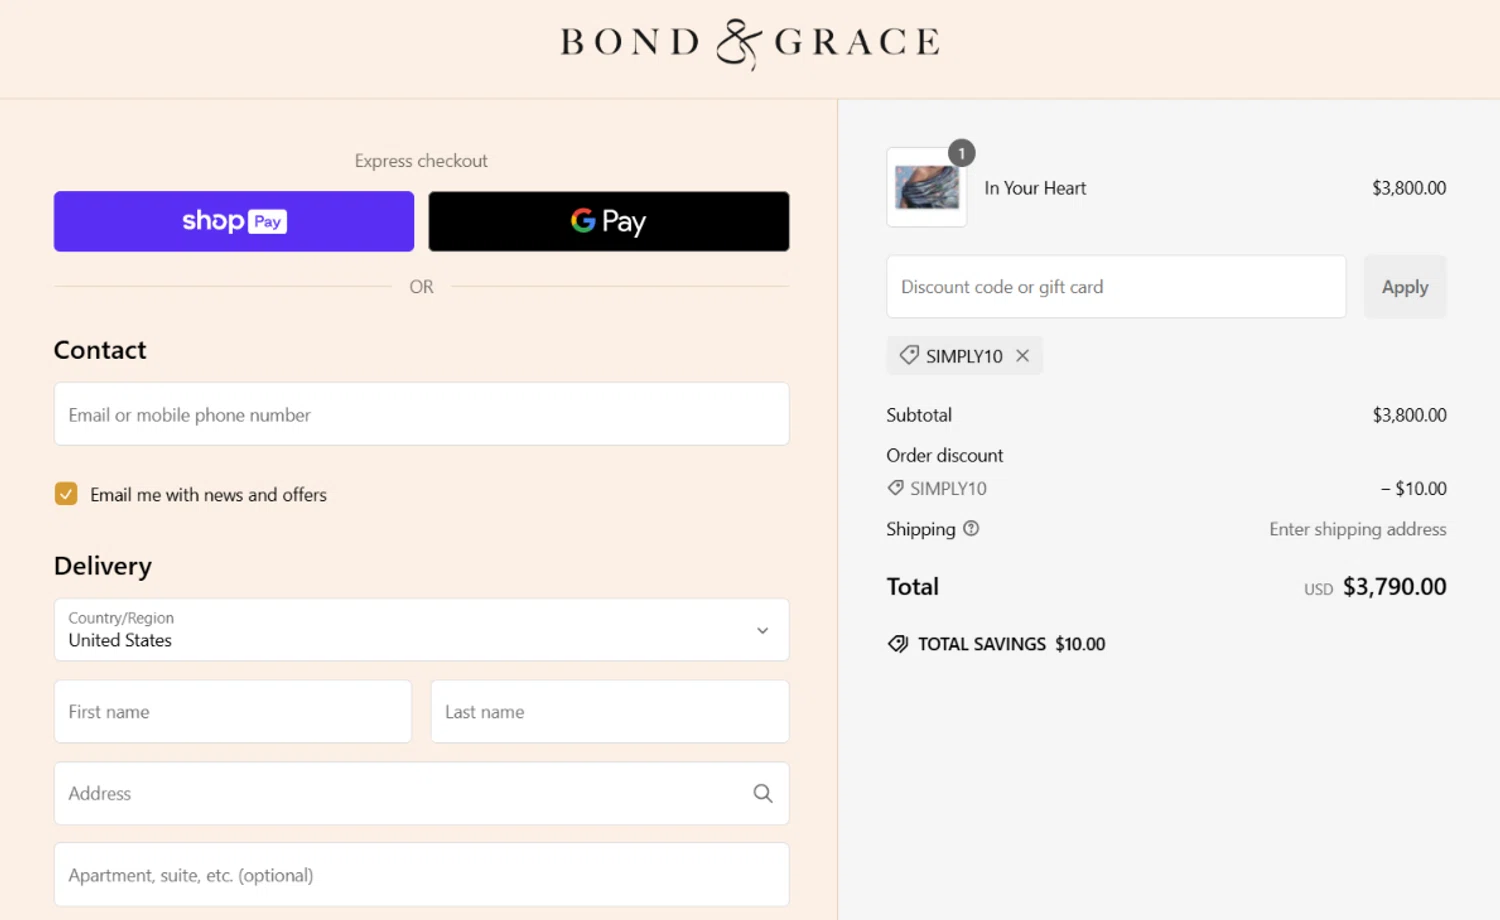Open the Bond & Grace logo link
This screenshot has width=1500, height=920.
(750, 43)
